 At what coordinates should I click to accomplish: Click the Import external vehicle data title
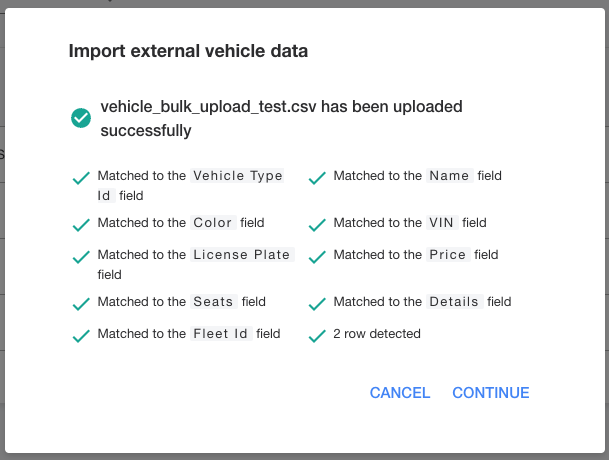coord(188,51)
